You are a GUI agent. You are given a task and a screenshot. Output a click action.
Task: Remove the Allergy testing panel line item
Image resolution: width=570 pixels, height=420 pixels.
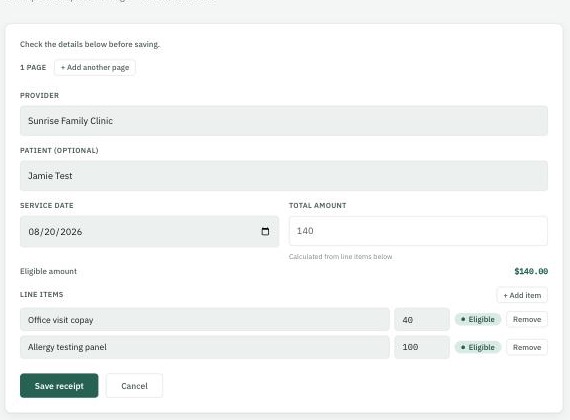(x=527, y=347)
